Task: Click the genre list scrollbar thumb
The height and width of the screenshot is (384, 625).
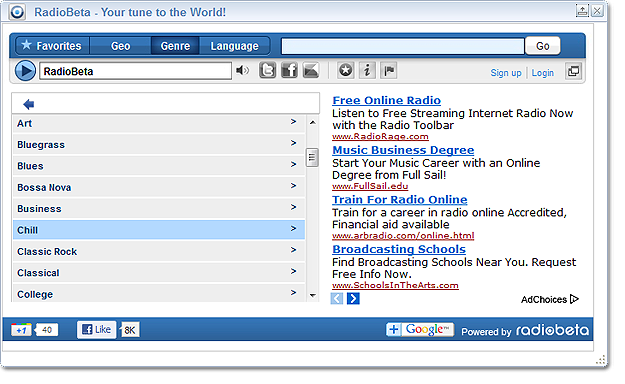Action: pos(312,158)
